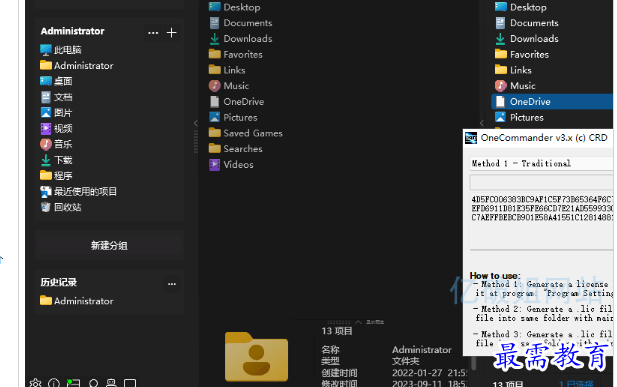Collapse sidebar with left chevron near middle pane

coord(196,123)
